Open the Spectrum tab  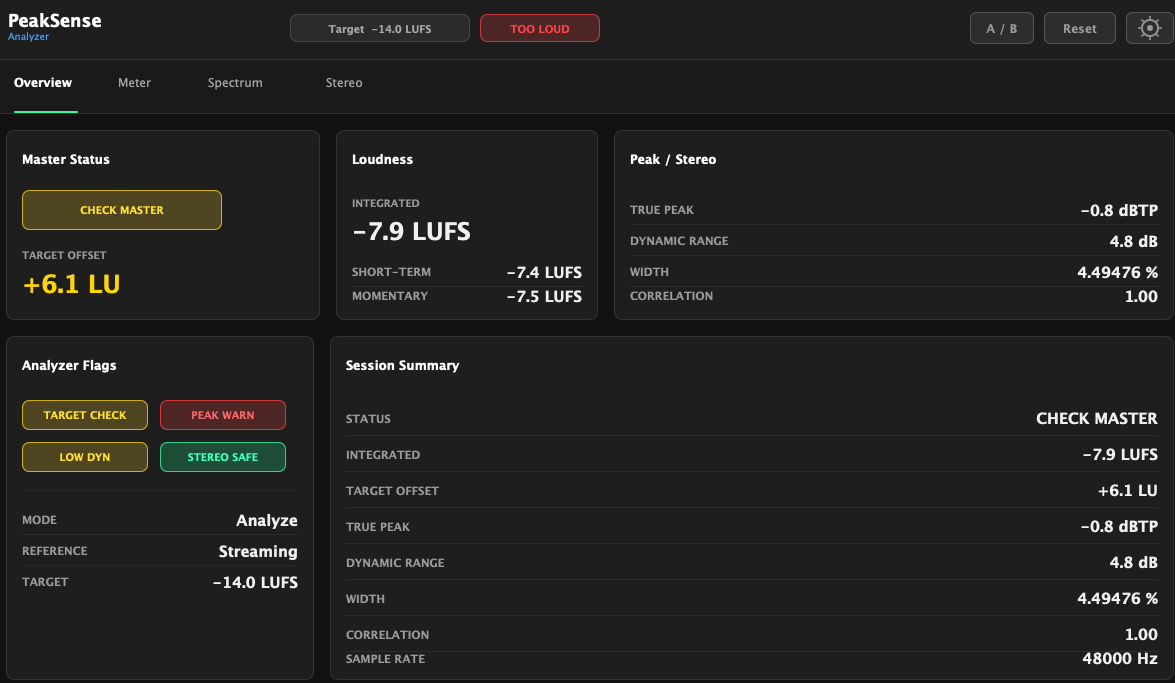[235, 82]
